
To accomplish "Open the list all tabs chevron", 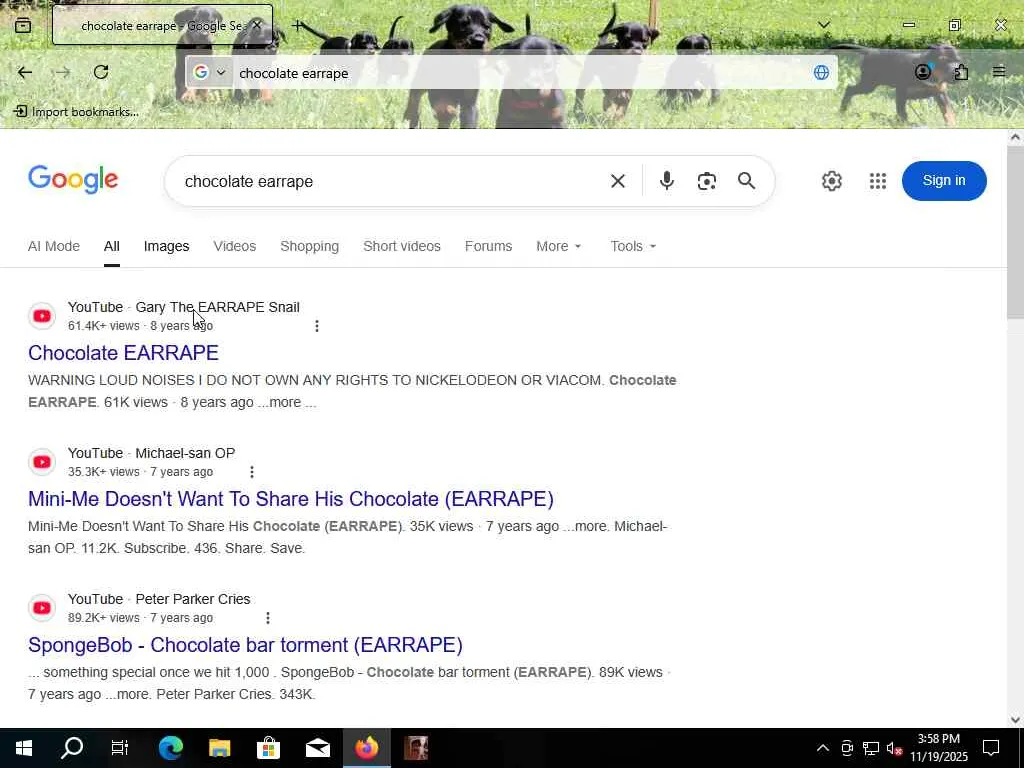I will click(x=824, y=25).
